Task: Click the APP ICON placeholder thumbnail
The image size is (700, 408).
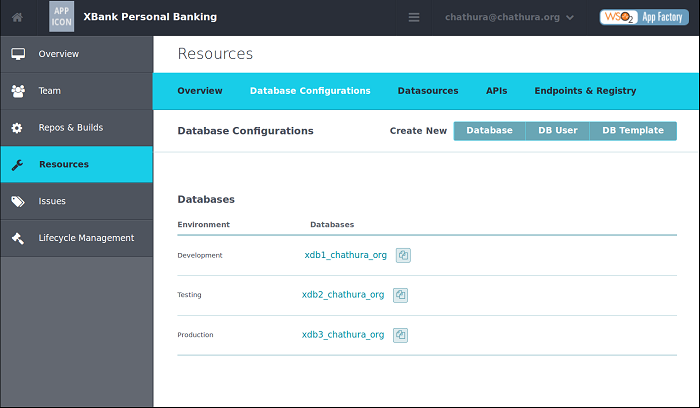Action: click(61, 17)
